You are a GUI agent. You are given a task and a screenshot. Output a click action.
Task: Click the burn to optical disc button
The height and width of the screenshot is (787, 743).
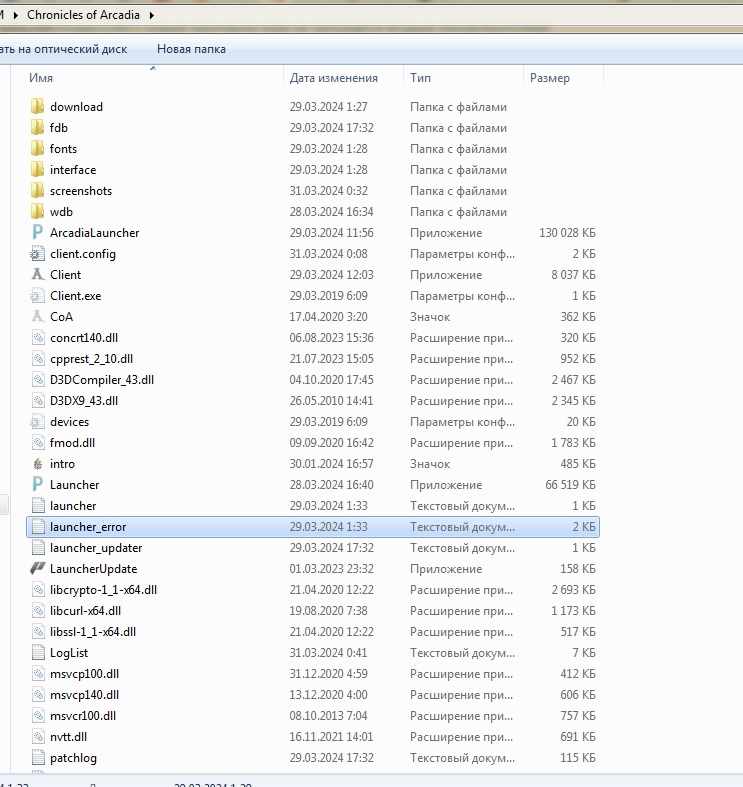[x=63, y=49]
